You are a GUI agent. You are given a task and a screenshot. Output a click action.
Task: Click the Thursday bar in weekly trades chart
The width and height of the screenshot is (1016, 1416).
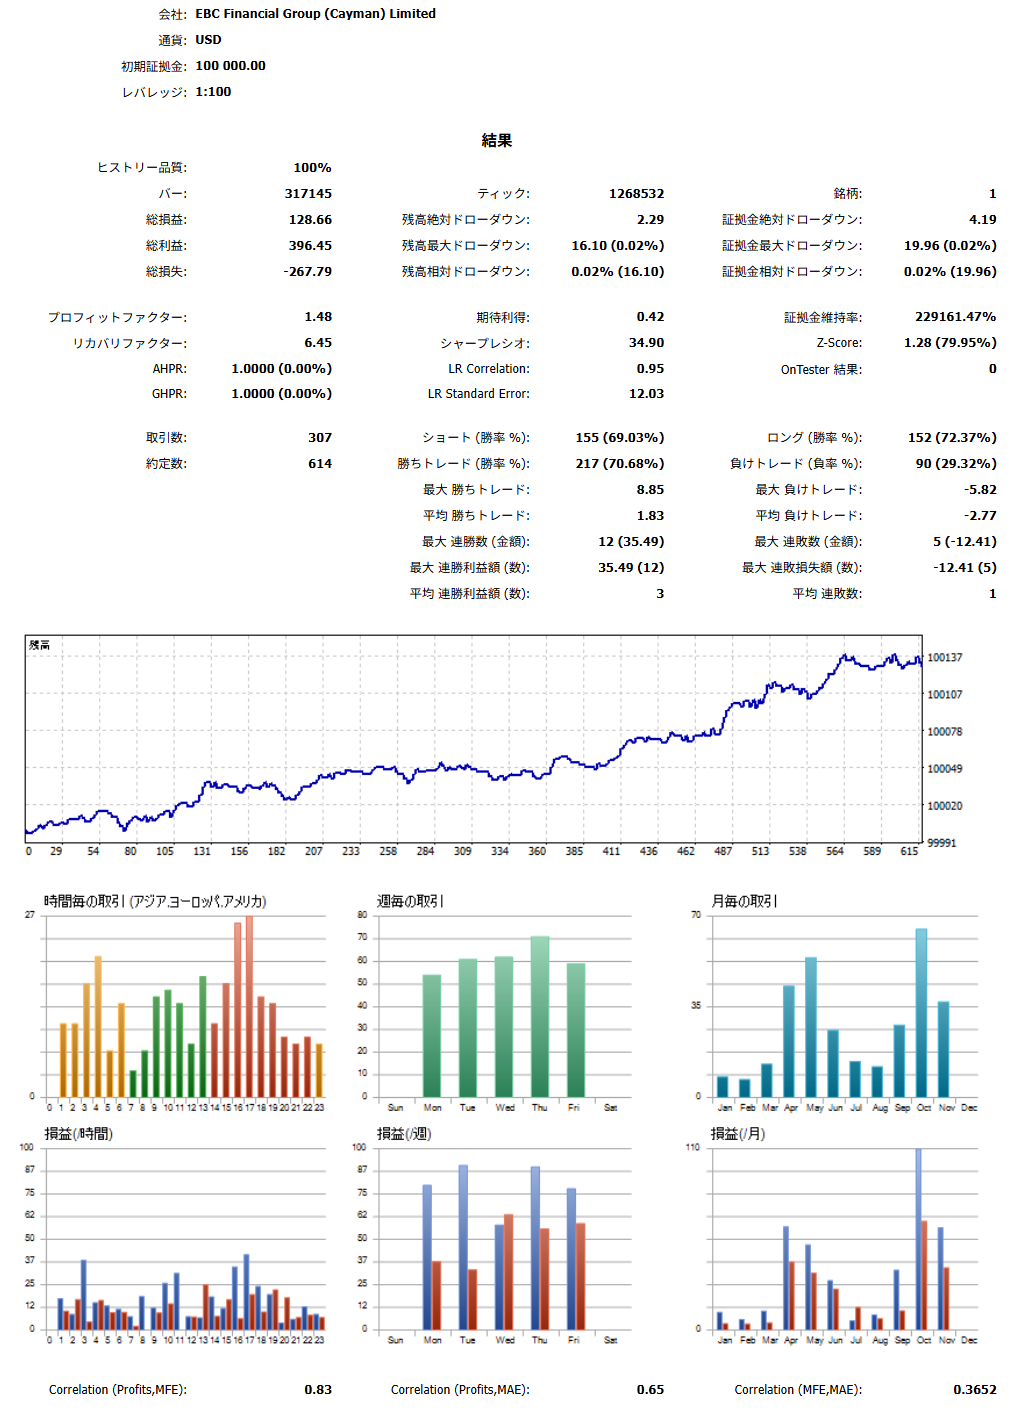tap(540, 1015)
